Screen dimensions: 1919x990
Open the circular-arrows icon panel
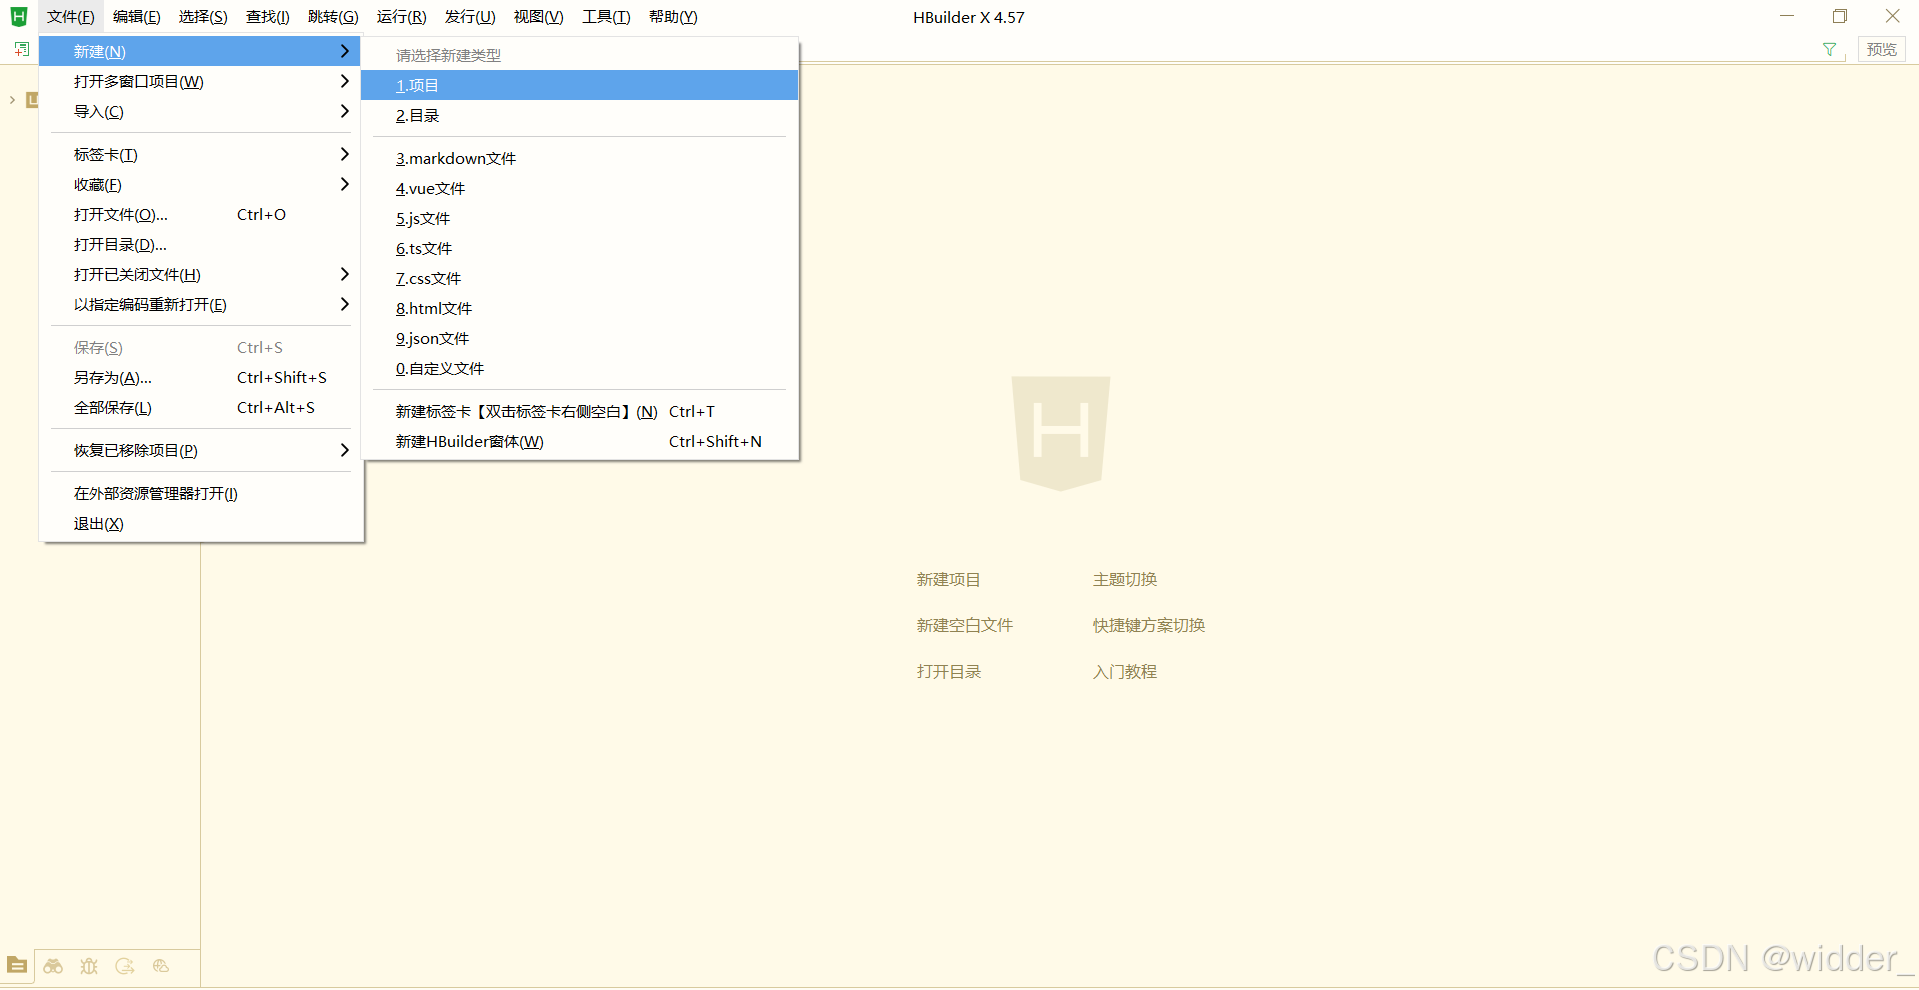[x=125, y=966]
